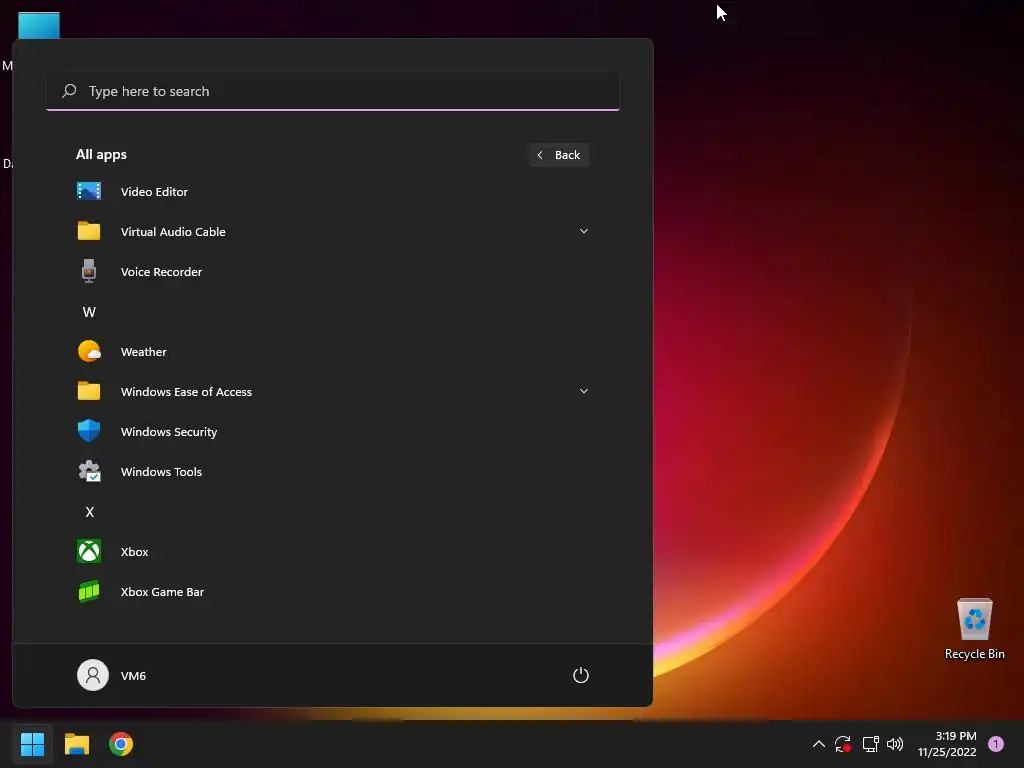Show hidden tray icons chevron

[x=818, y=744]
